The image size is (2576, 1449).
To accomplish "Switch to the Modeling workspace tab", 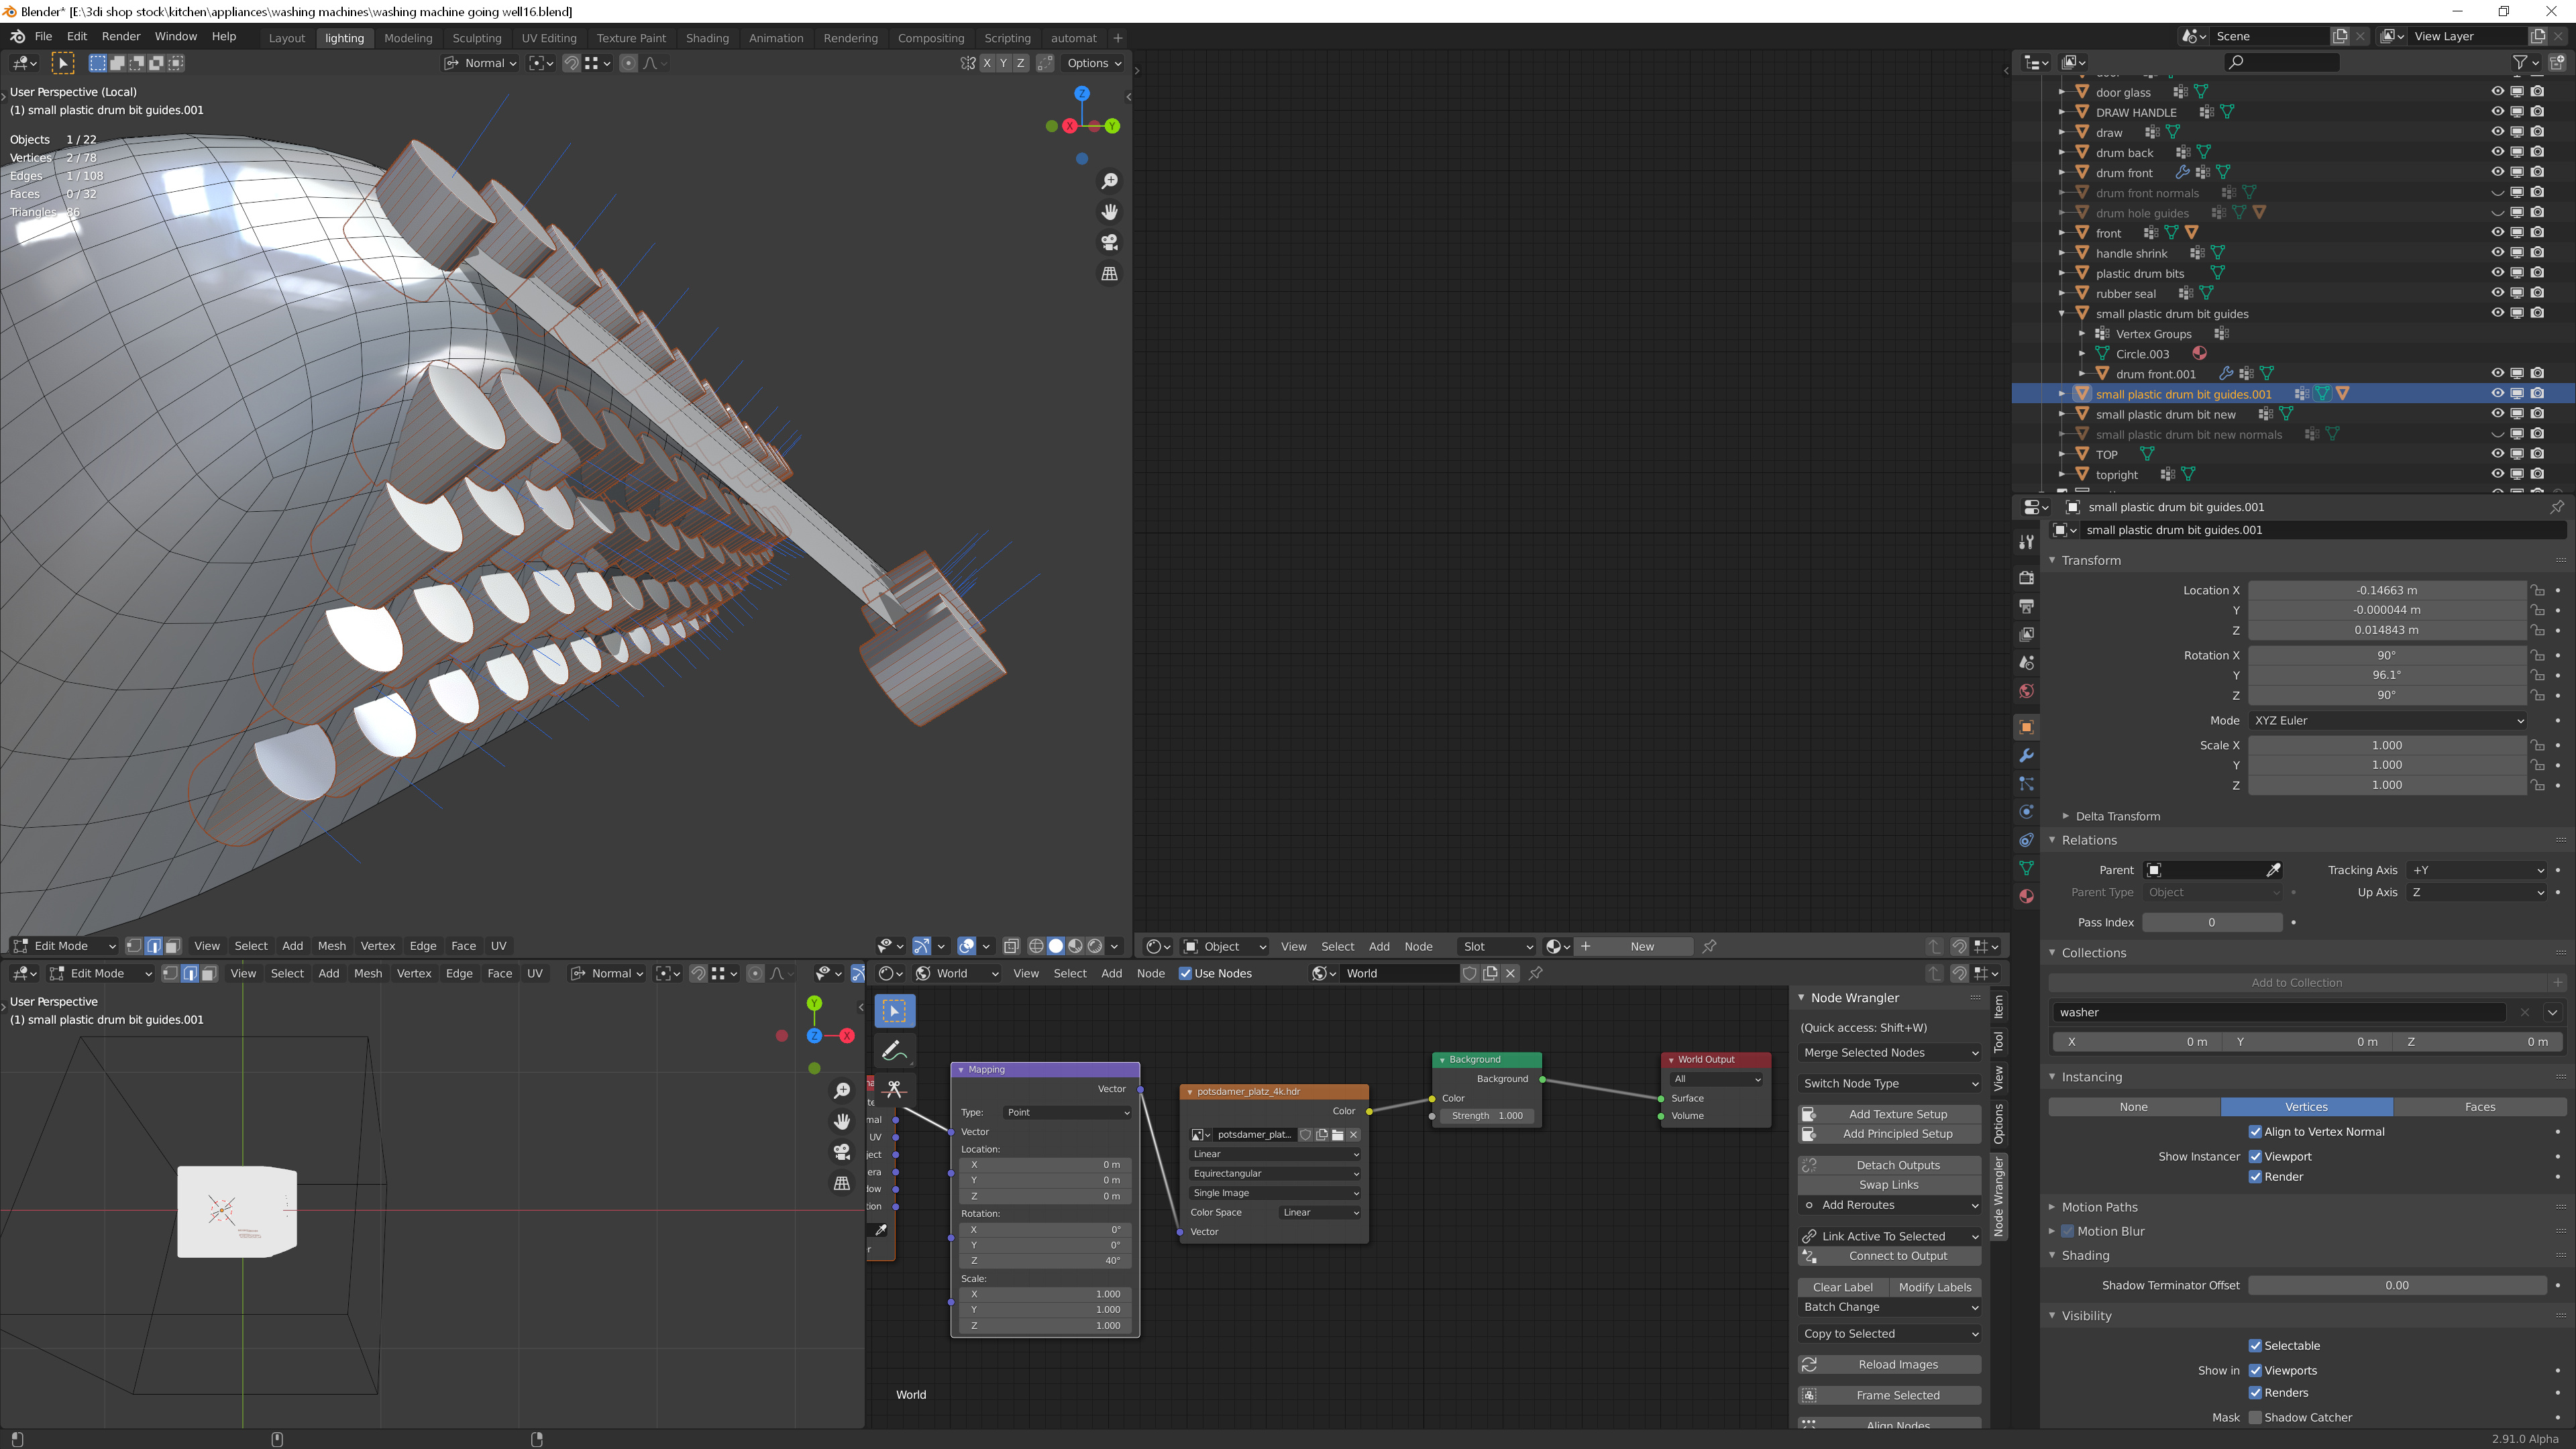I will [408, 38].
